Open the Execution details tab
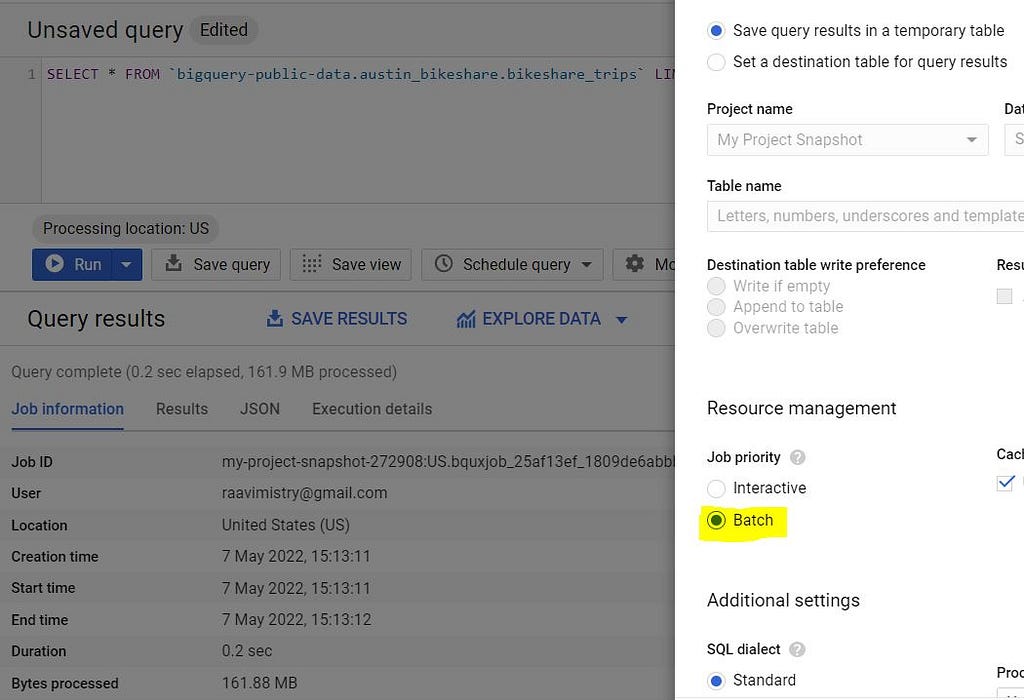The height and width of the screenshot is (700, 1024). click(x=372, y=409)
